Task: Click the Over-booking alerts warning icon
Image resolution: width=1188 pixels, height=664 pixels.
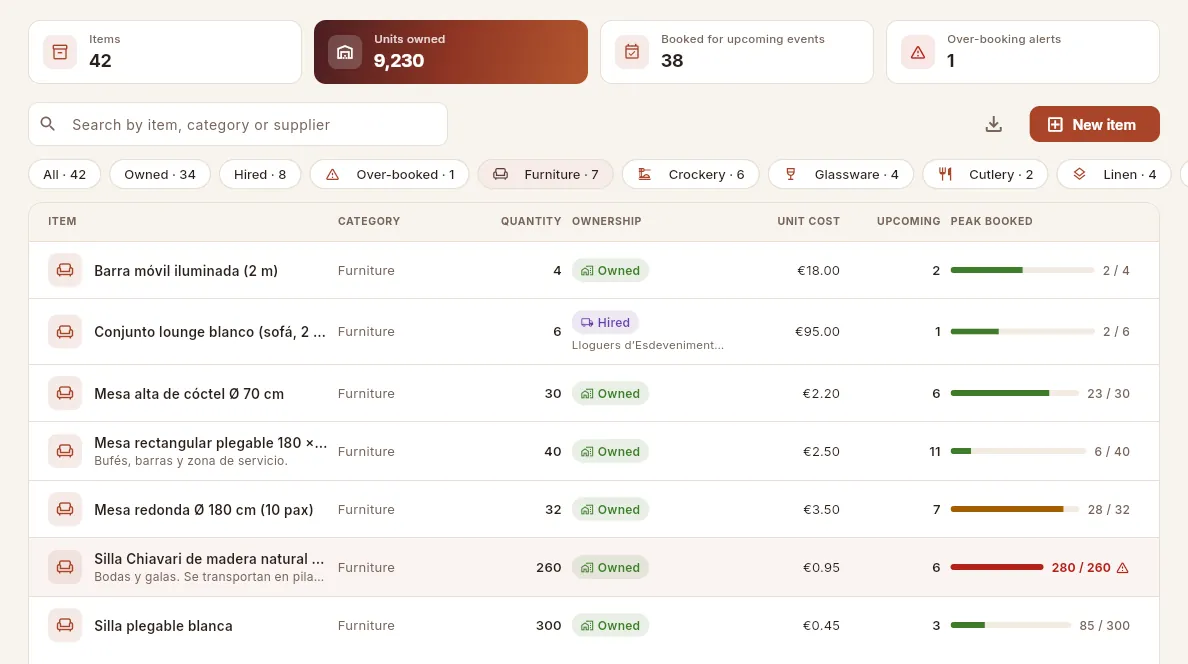Action: pyautogui.click(x=918, y=52)
